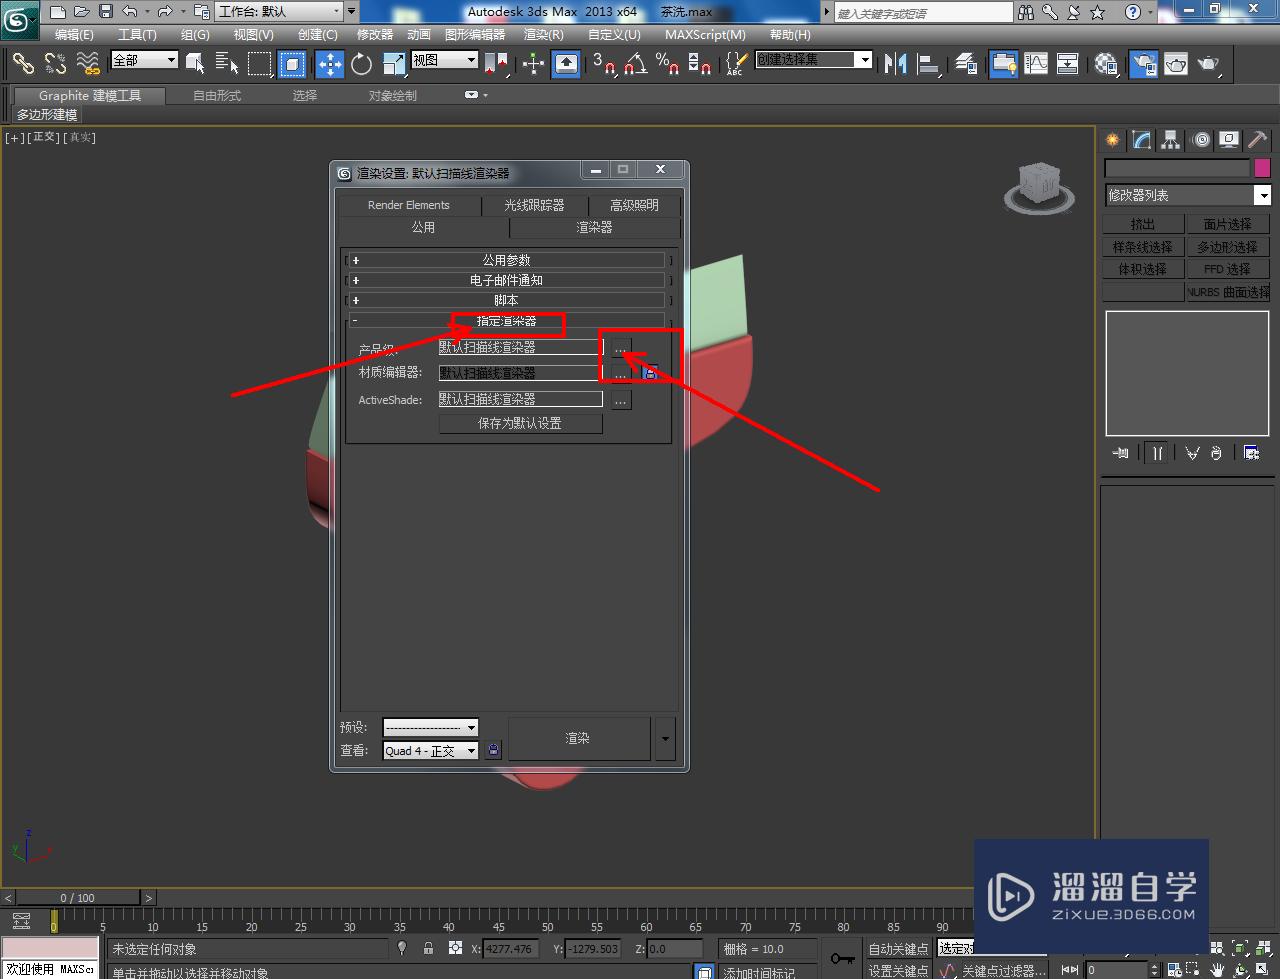
Task: Click the 产品级 renderer browse button
Action: pos(621,348)
